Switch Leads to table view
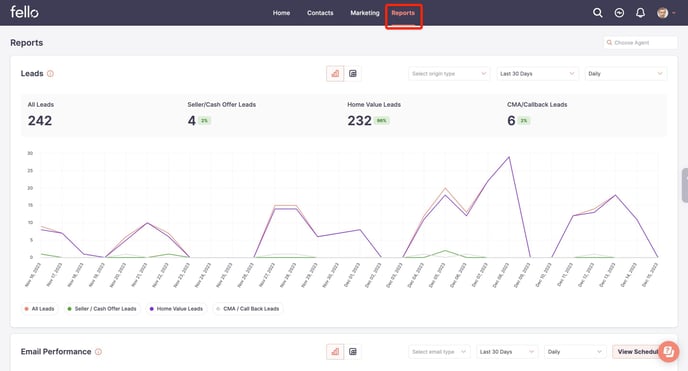Viewport: 688px width, 371px height. click(x=353, y=74)
